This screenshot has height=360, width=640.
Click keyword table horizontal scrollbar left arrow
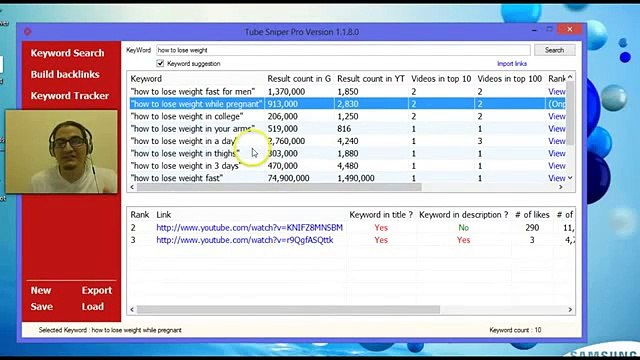tap(132, 187)
